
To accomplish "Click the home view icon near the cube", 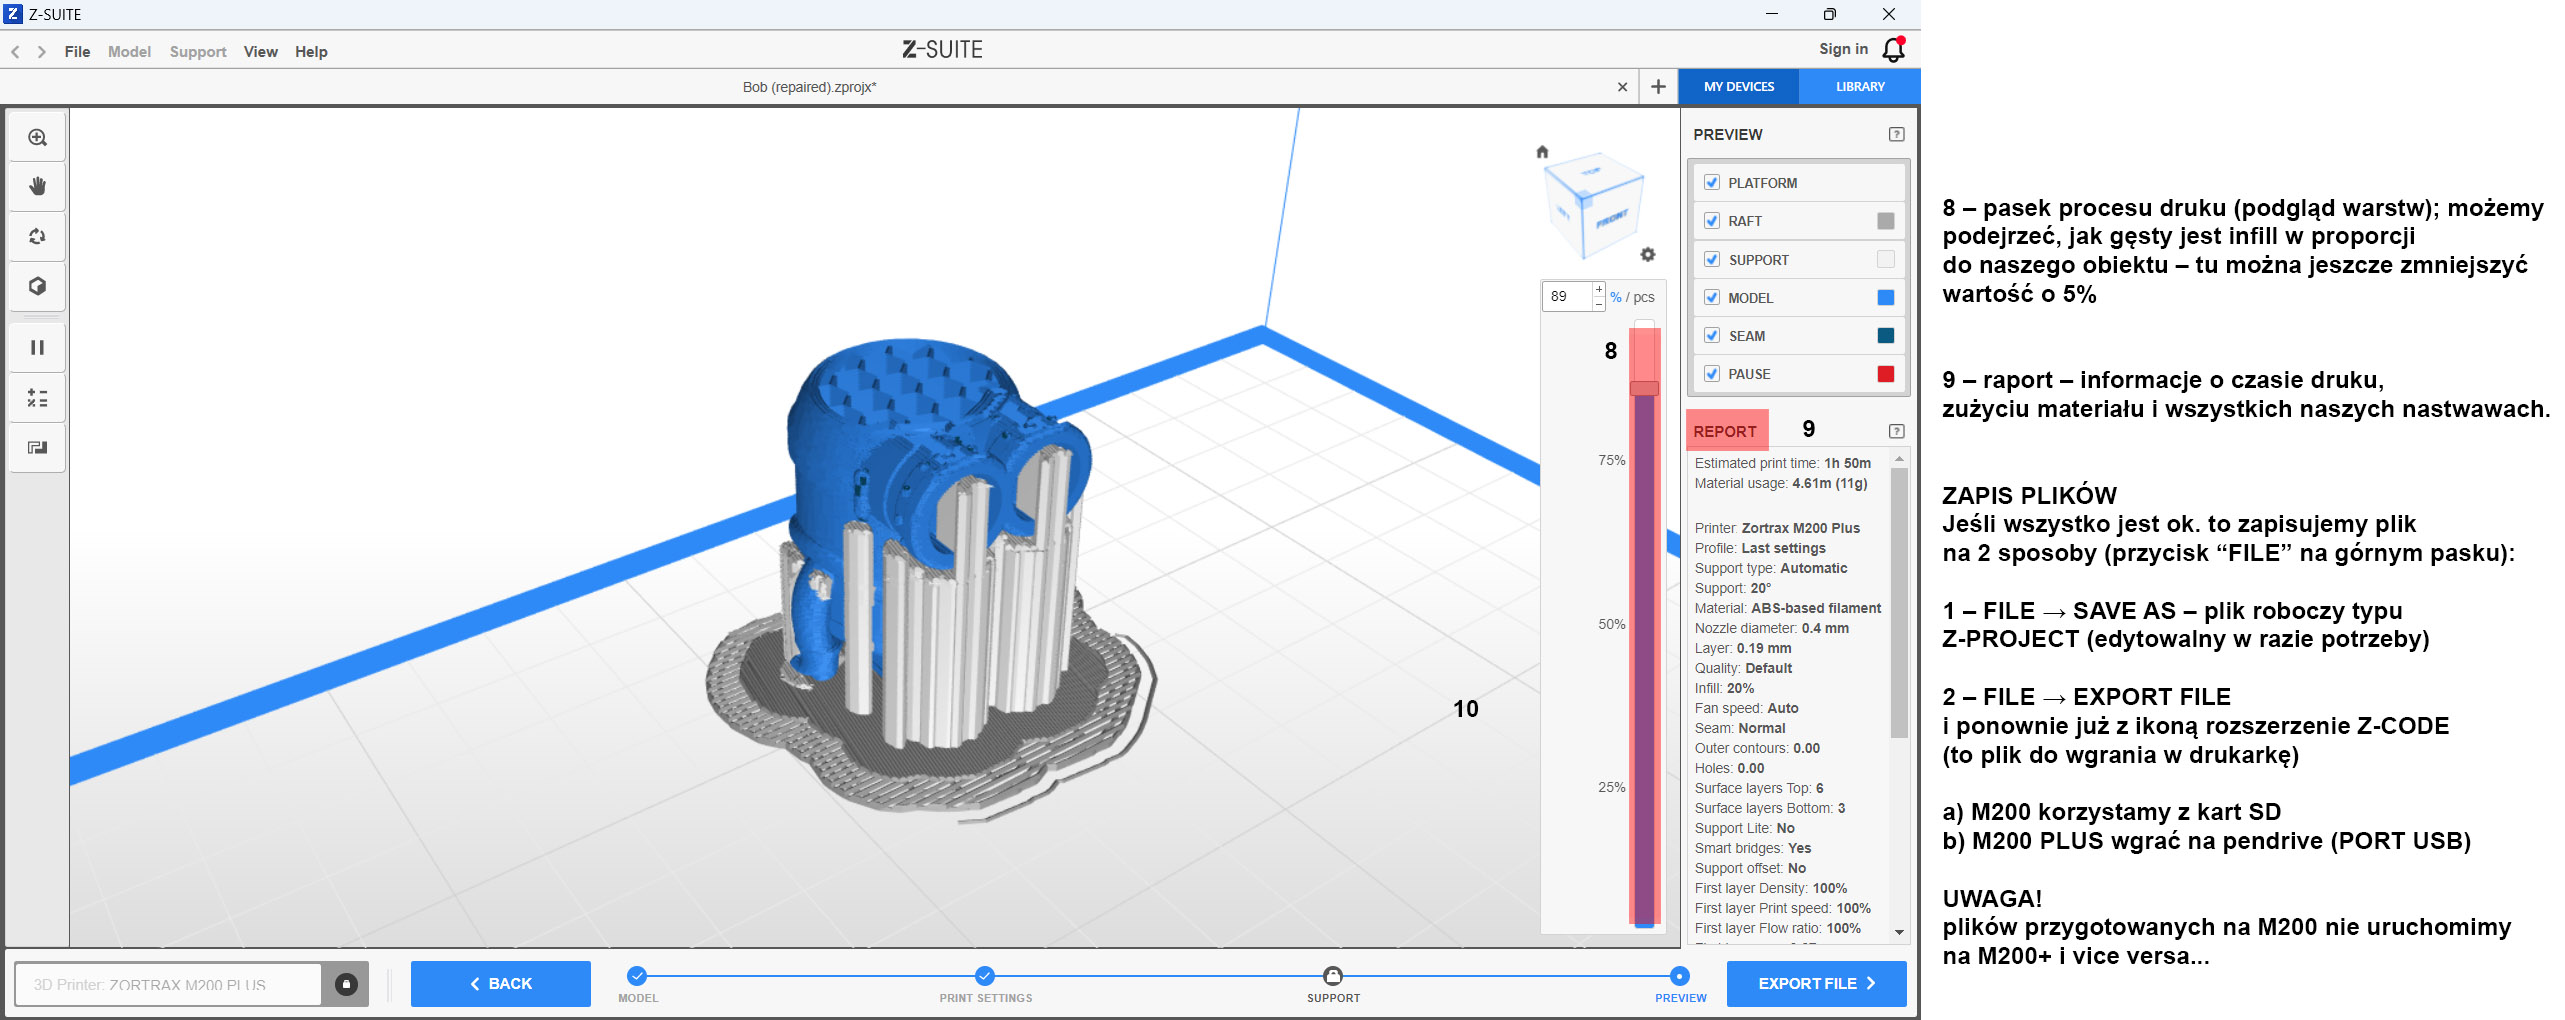I will coord(1542,152).
